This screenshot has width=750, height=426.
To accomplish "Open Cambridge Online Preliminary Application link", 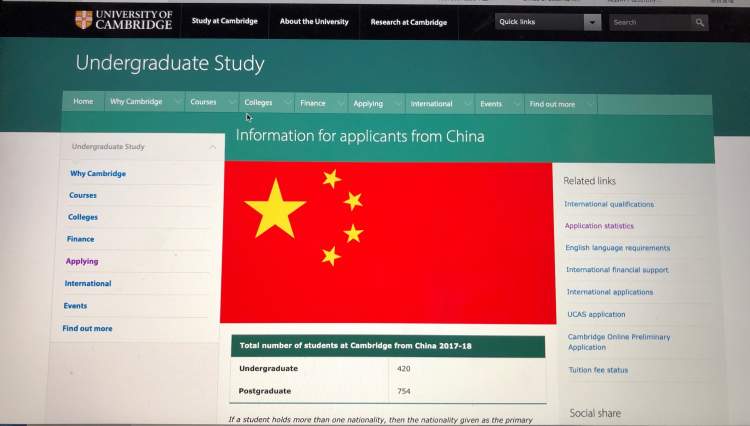I will (x=618, y=342).
